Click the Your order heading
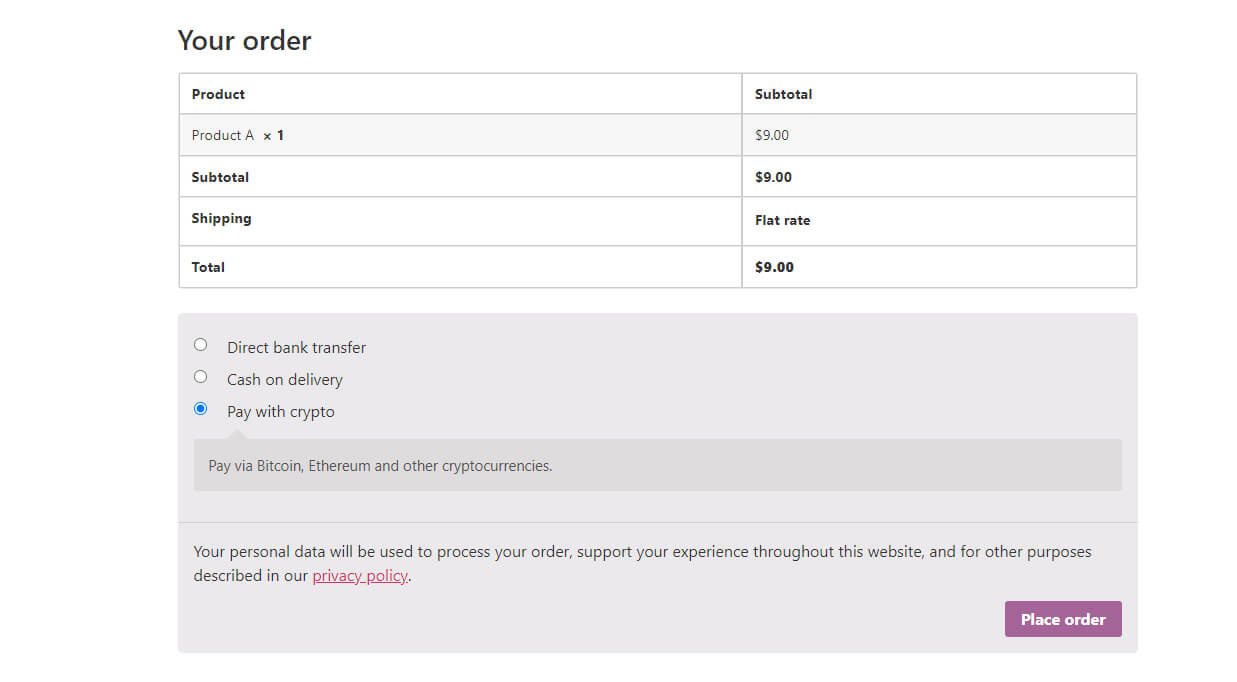This screenshot has width=1237, height=682. [244, 40]
